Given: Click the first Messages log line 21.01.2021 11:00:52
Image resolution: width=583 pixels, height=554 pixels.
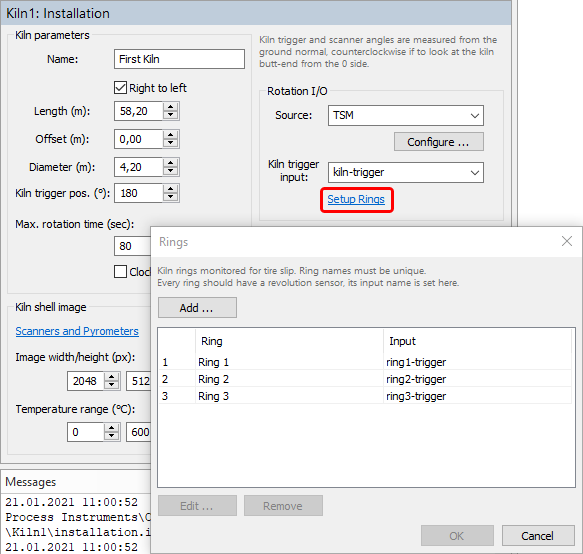Looking at the screenshot, I should click(71, 502).
